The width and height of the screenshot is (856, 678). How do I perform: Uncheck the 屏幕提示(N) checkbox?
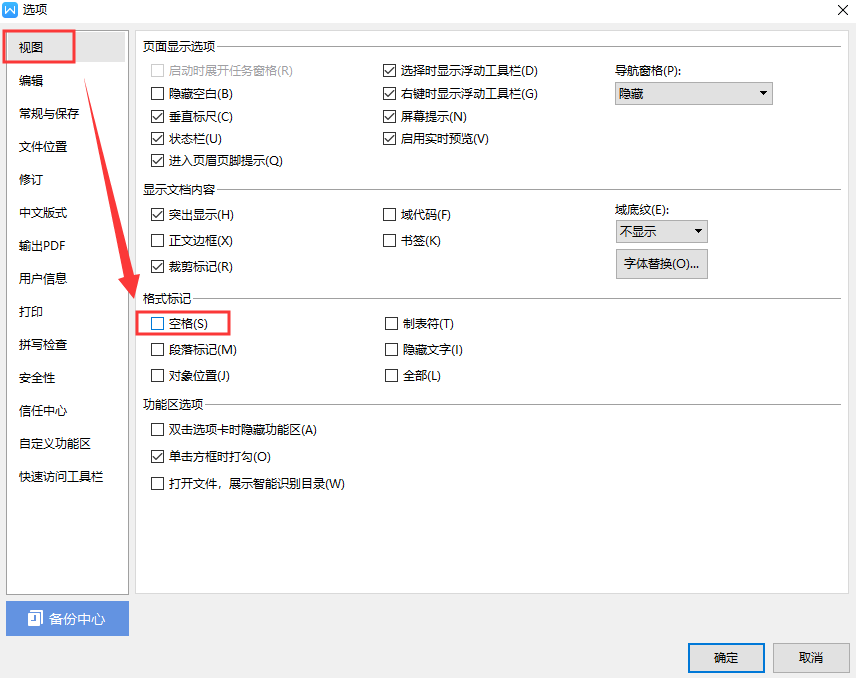389,117
